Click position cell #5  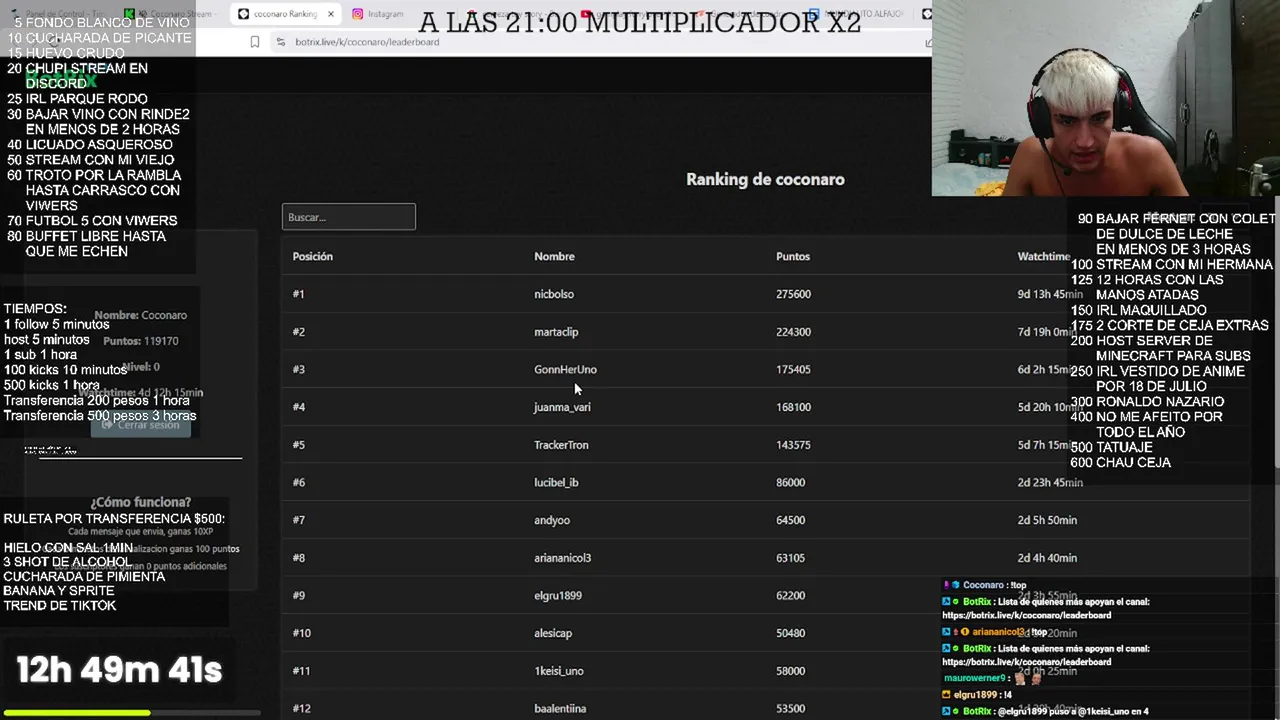pos(298,445)
